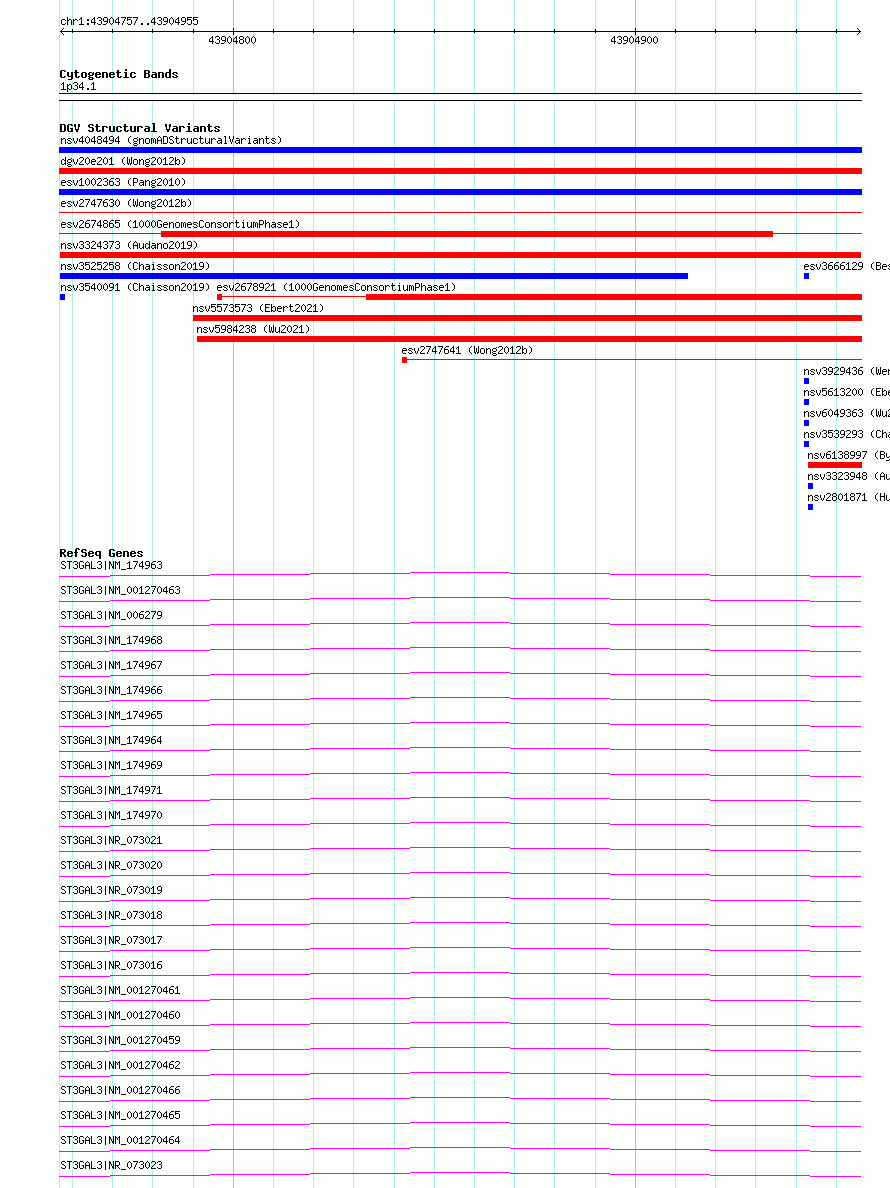
Task: Open variant nsv6049363 label
Action: click(846, 414)
